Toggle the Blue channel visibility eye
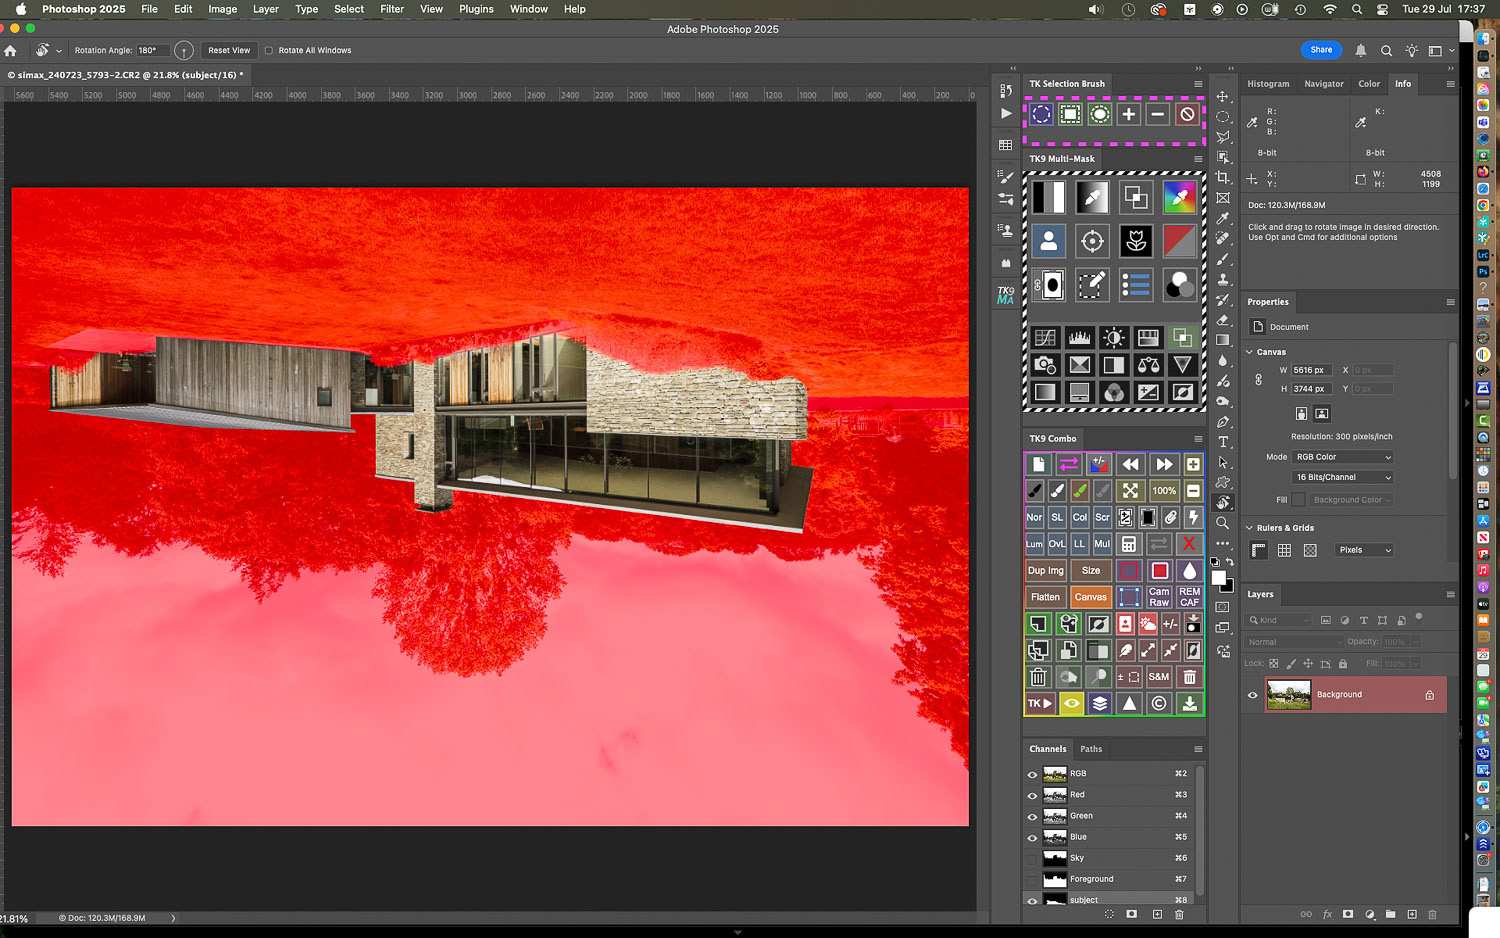The height and width of the screenshot is (938, 1500). point(1033,837)
